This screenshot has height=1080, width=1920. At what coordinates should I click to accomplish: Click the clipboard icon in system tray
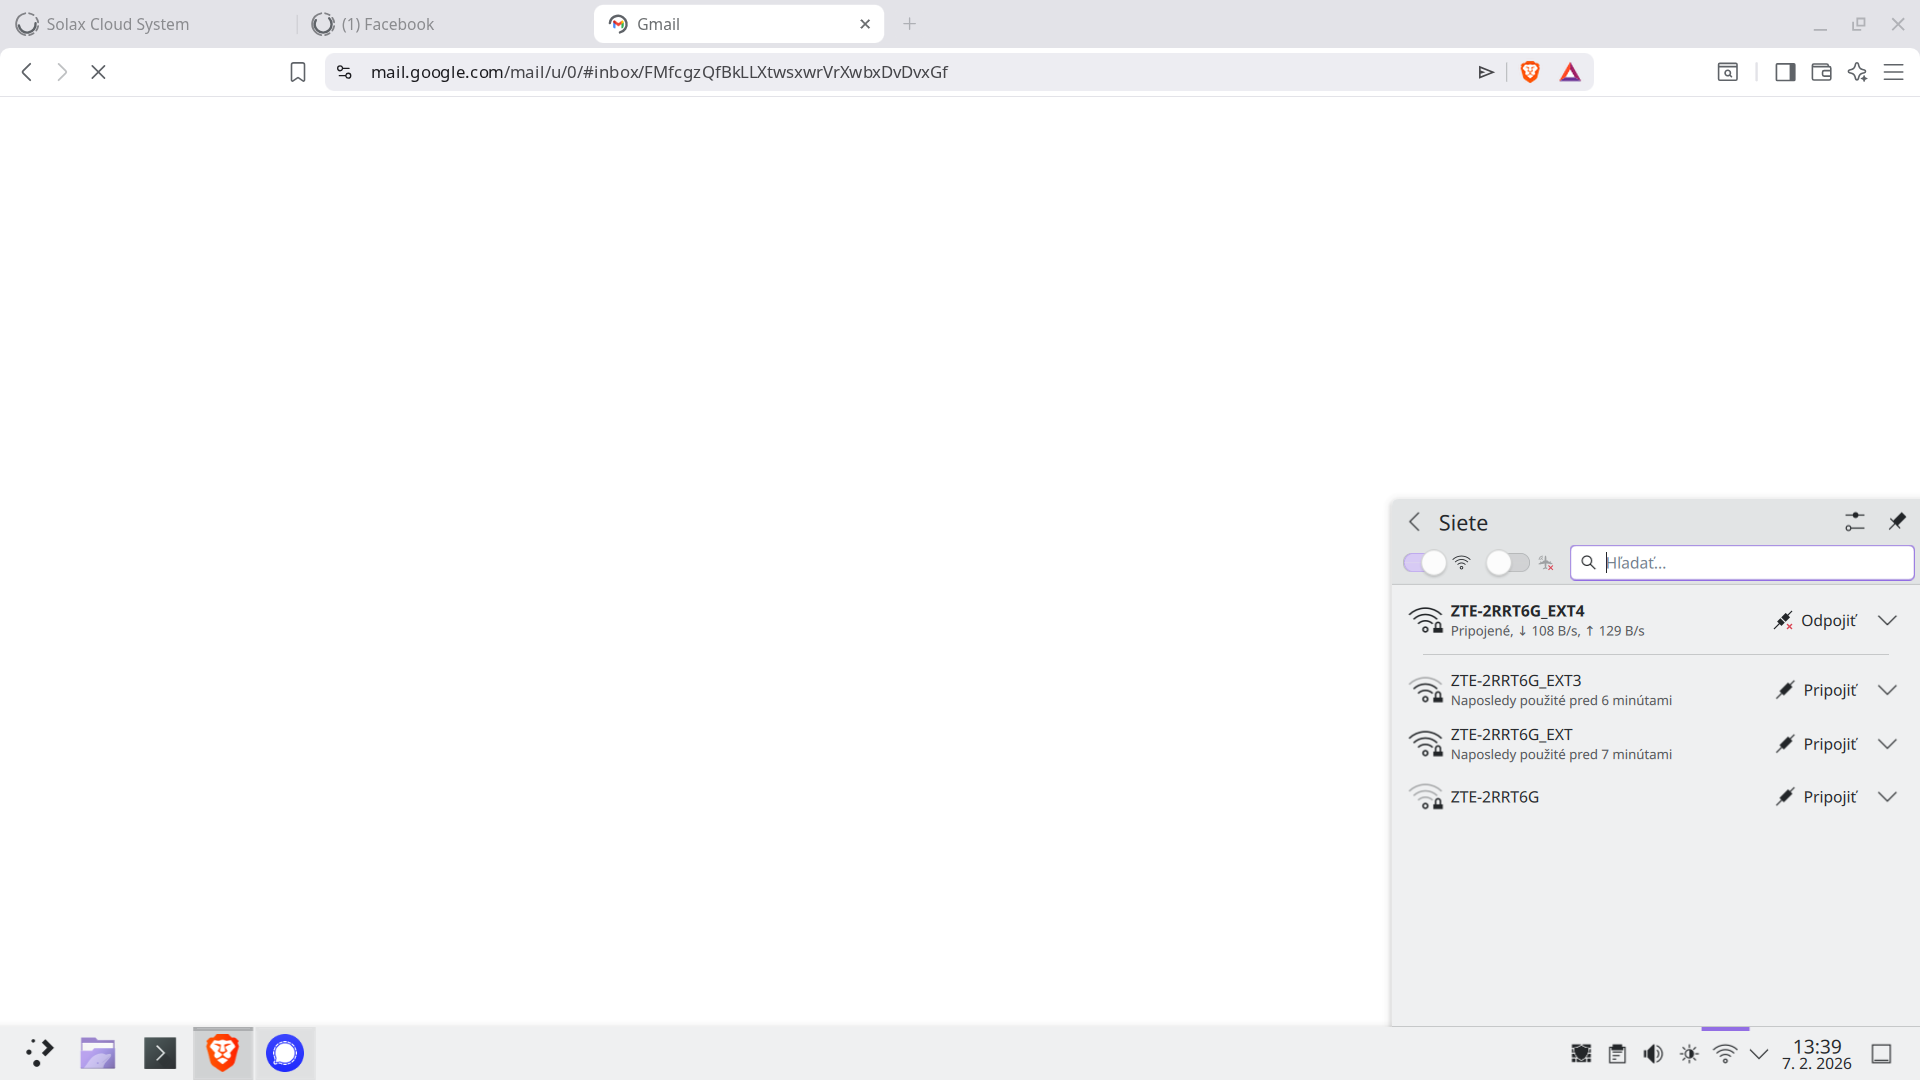click(1616, 1053)
